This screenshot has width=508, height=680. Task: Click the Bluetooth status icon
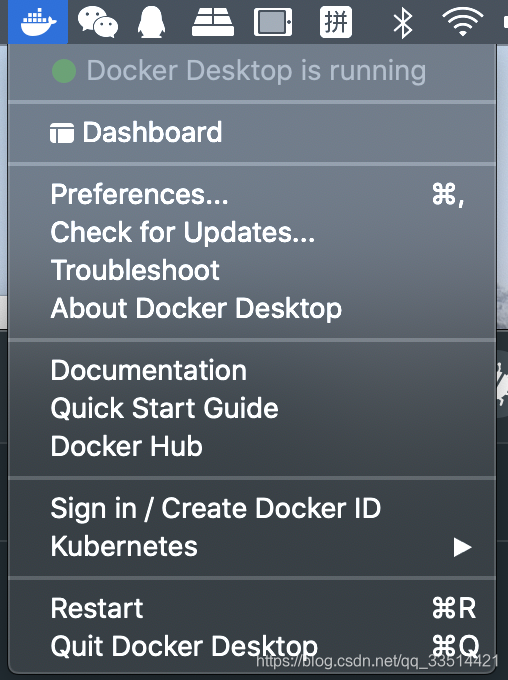pos(403,23)
